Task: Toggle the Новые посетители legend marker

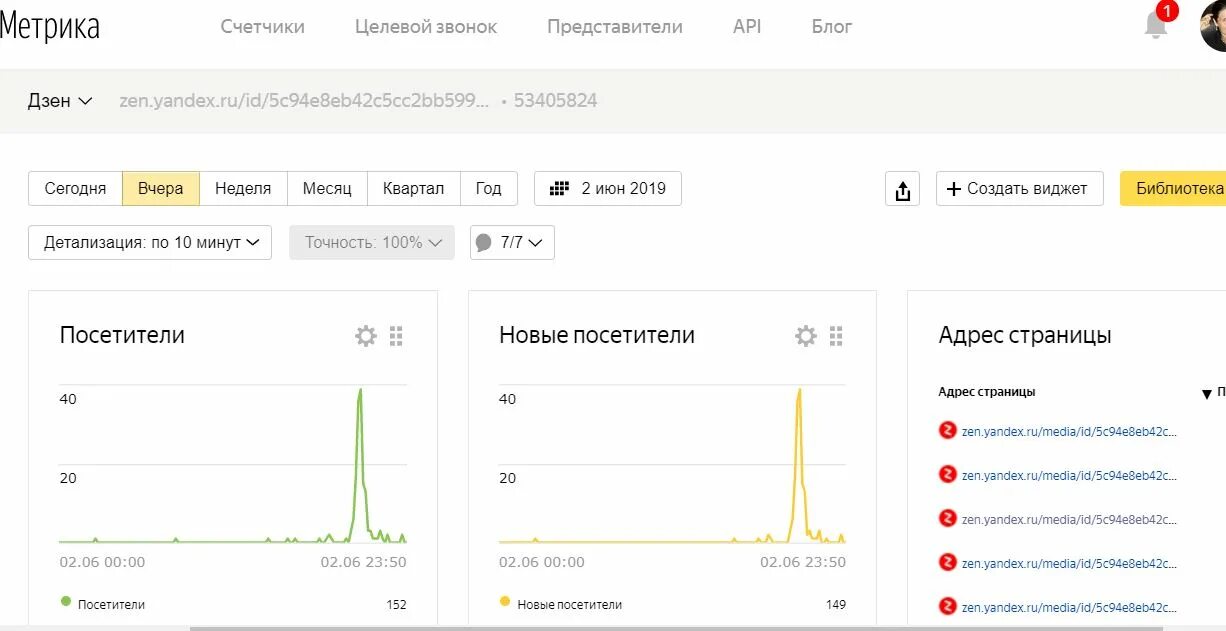Action: coord(505,604)
